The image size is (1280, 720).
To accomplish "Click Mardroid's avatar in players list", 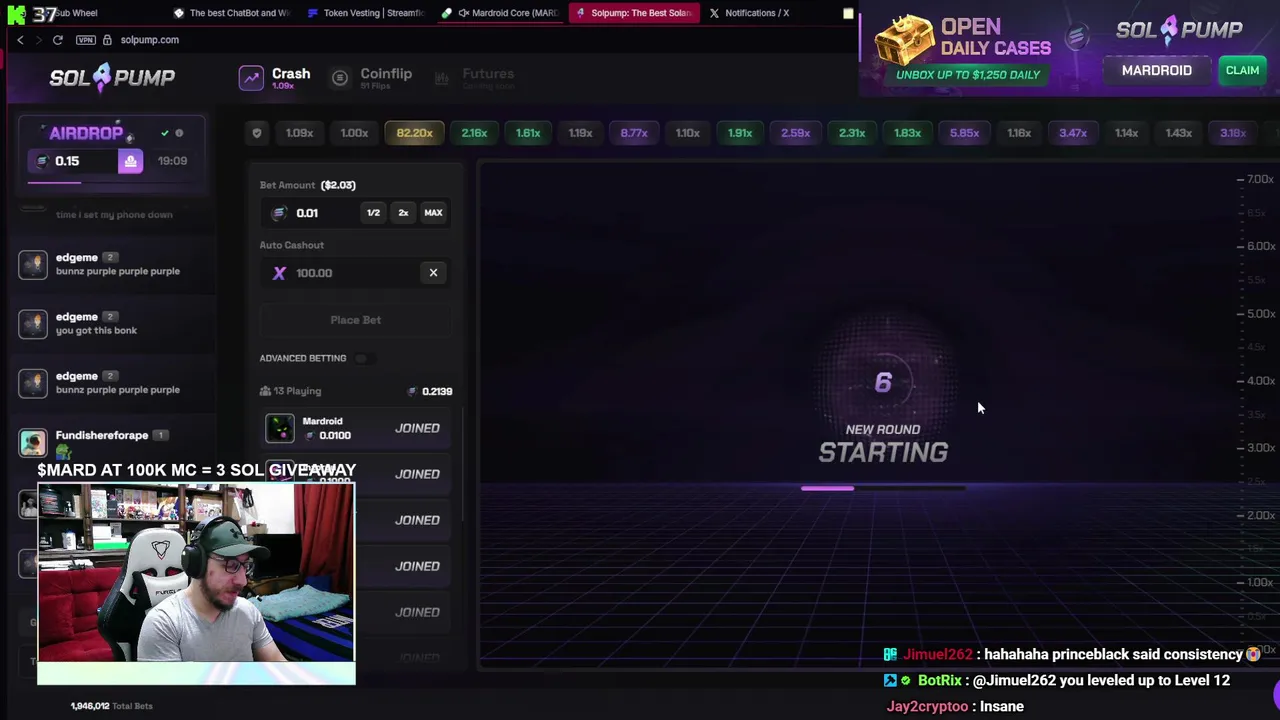I will click(x=280, y=428).
